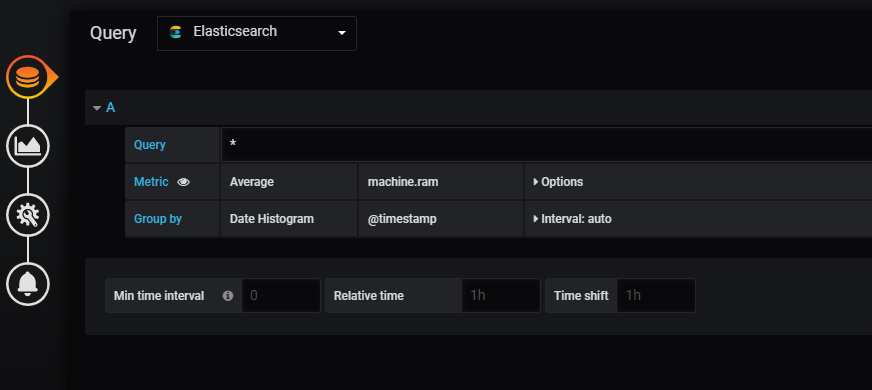Open the General settings gear-wrench icon
This screenshot has height=390, width=872.
pos(28,215)
